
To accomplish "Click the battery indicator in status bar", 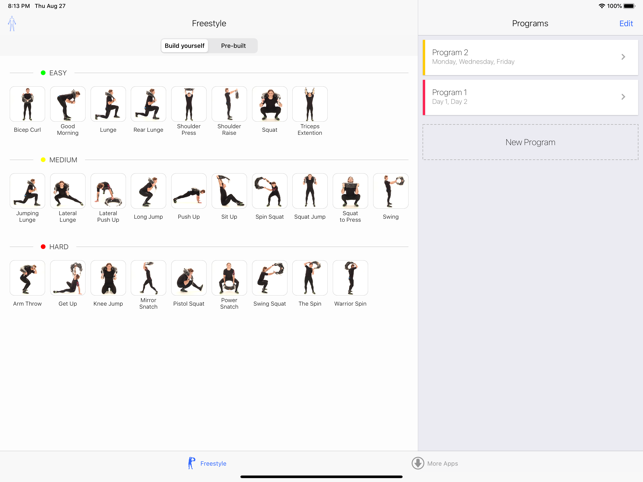I will coord(629,6).
